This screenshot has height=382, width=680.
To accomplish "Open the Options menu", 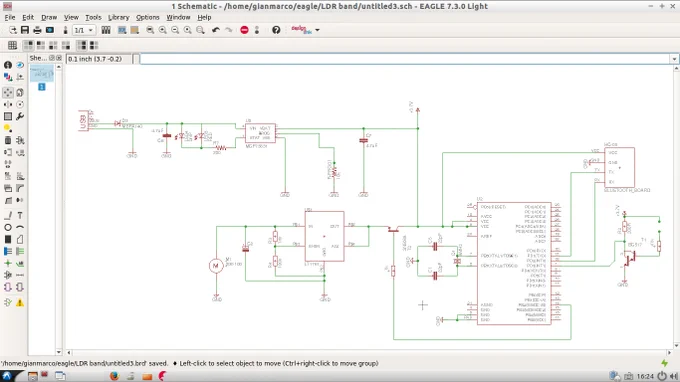I will (147, 17).
